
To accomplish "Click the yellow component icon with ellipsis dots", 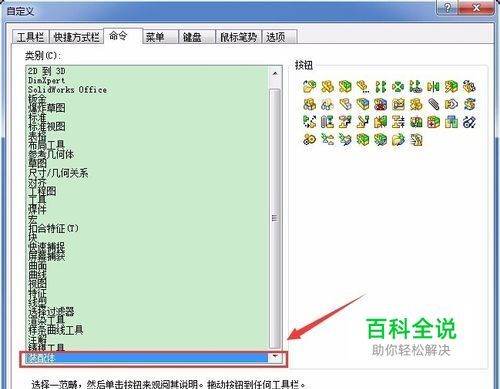I will point(363,86).
